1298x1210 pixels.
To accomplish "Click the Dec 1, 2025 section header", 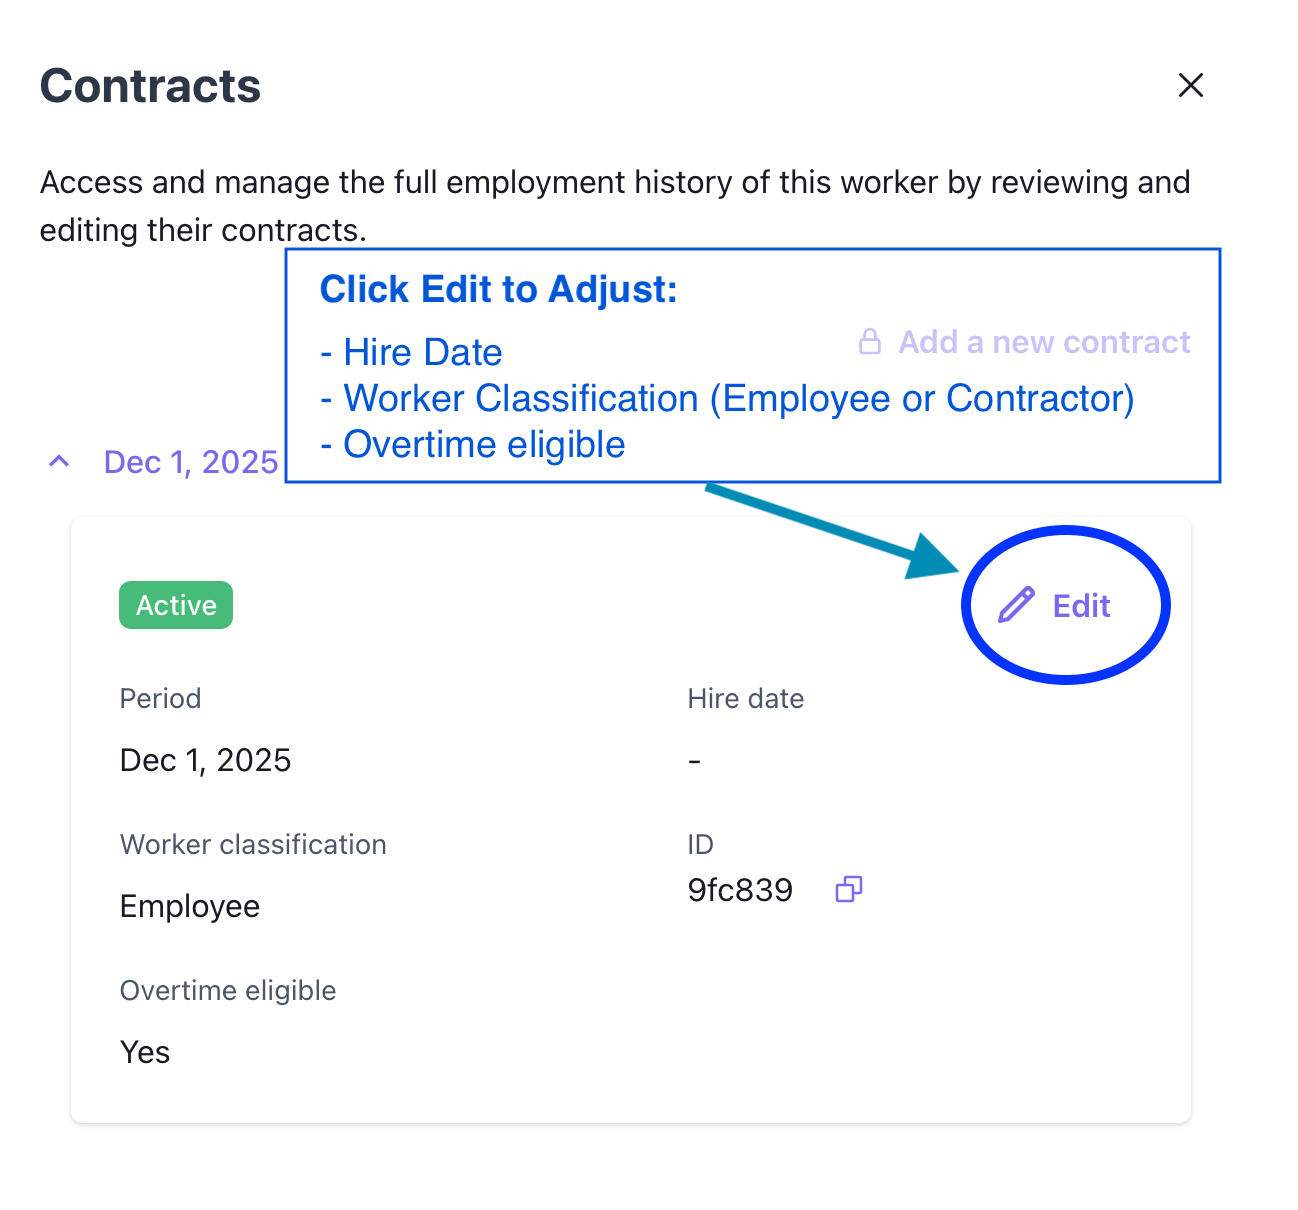I will 190,462.
